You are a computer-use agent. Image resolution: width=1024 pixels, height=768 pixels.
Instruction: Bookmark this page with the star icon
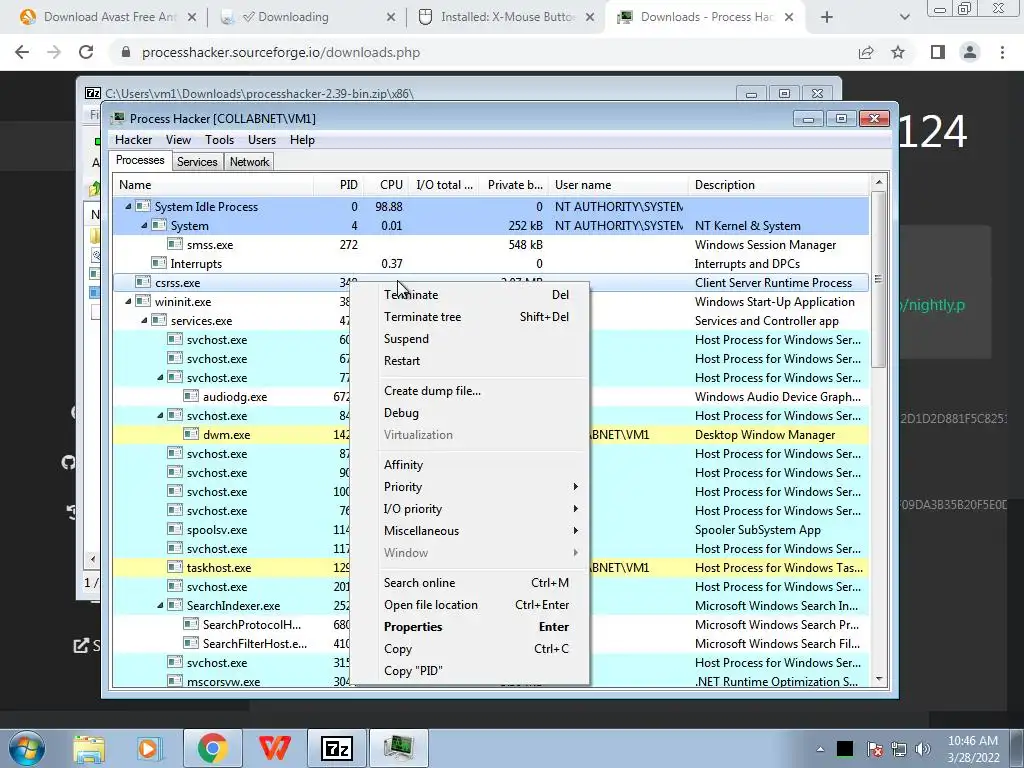(x=898, y=52)
